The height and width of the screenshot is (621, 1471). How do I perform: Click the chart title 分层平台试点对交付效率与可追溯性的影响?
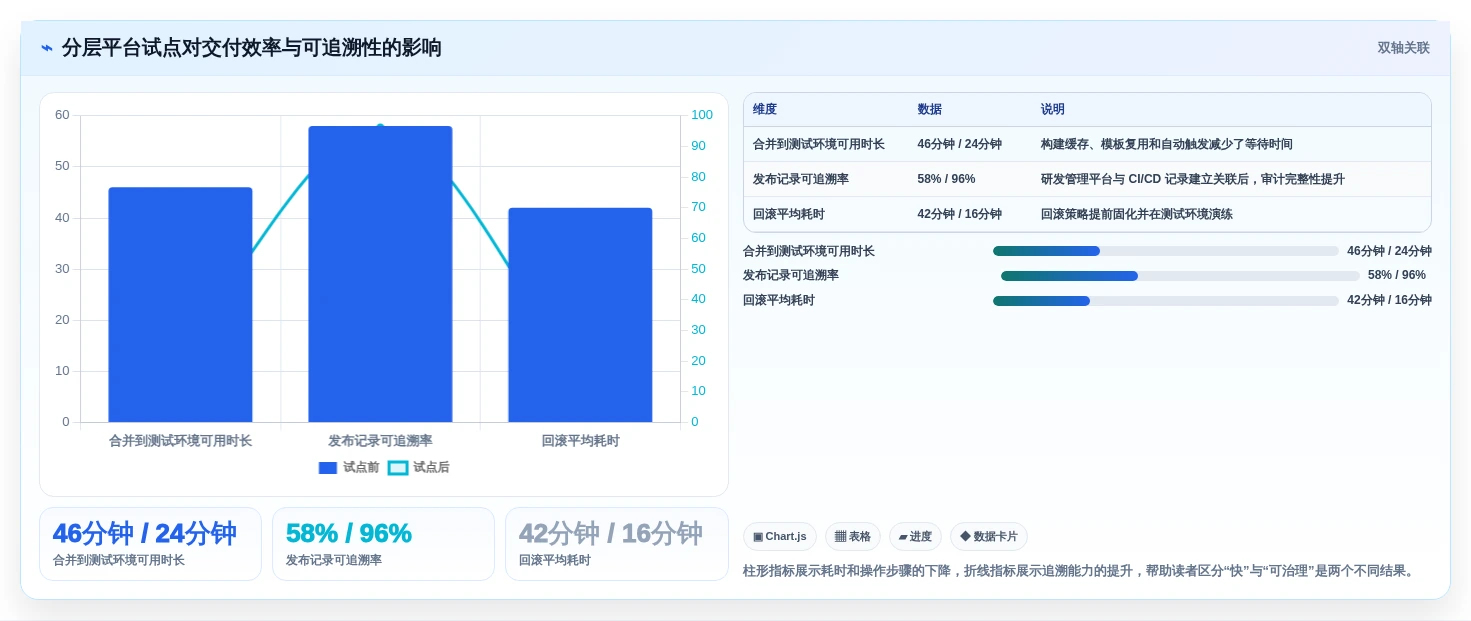252,48
